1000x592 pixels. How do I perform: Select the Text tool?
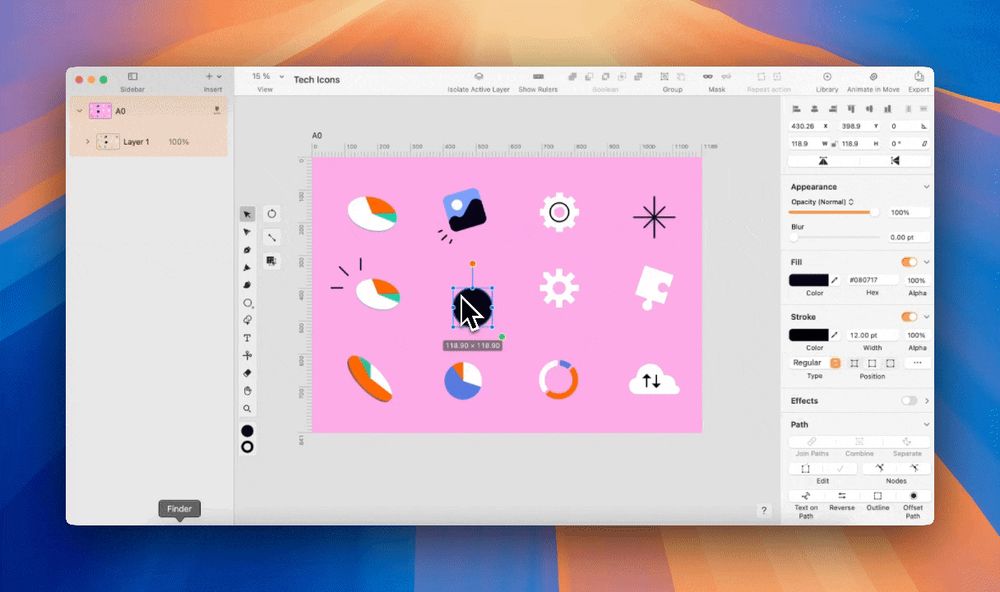click(247, 338)
